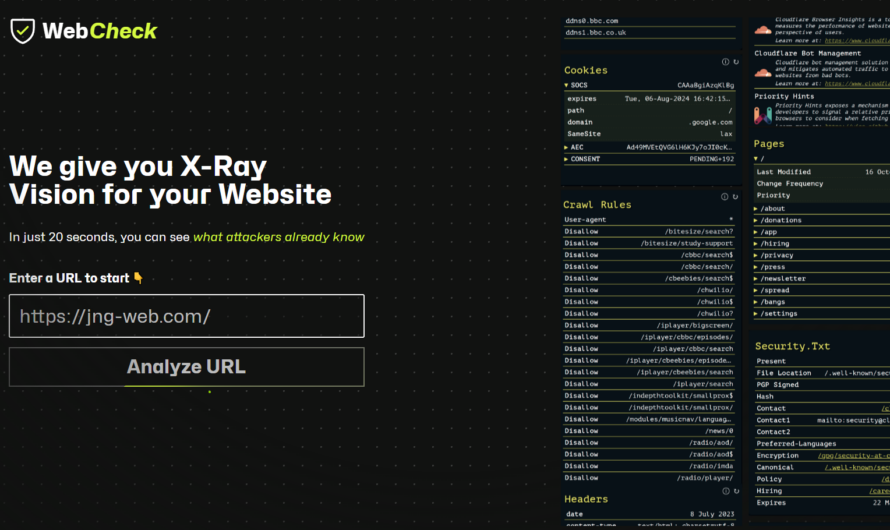The height and width of the screenshot is (530, 890).
Task: Select 'Contact1' mailto row
Action: pyautogui.click(x=822, y=420)
